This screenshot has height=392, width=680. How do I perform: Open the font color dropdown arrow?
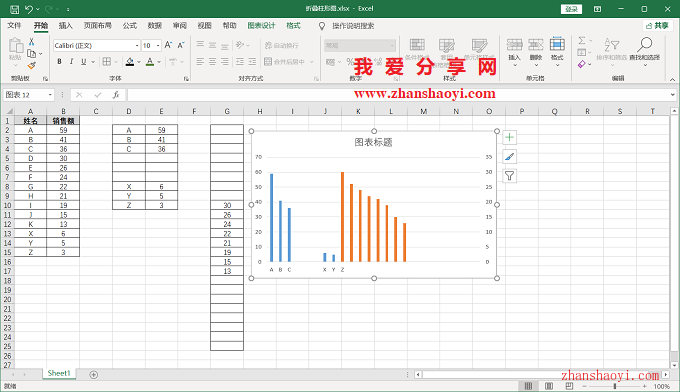pos(159,62)
